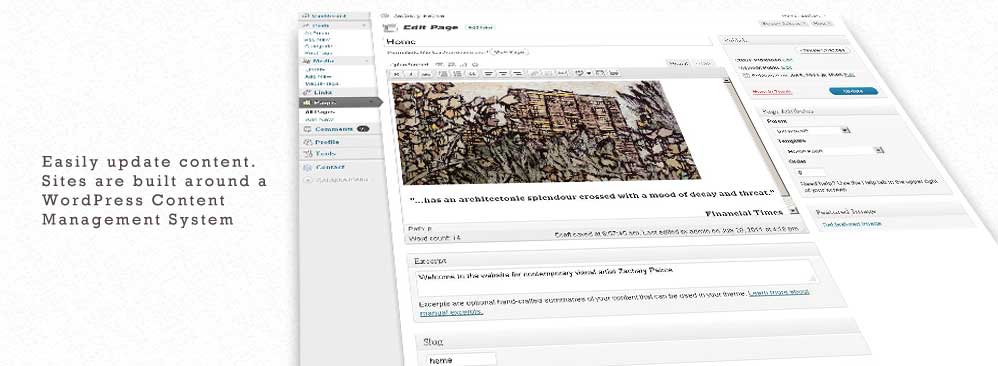This screenshot has height=366, width=998.
Task: Open the spellcheck language dropdown arrow
Action: pyautogui.click(x=589, y=74)
